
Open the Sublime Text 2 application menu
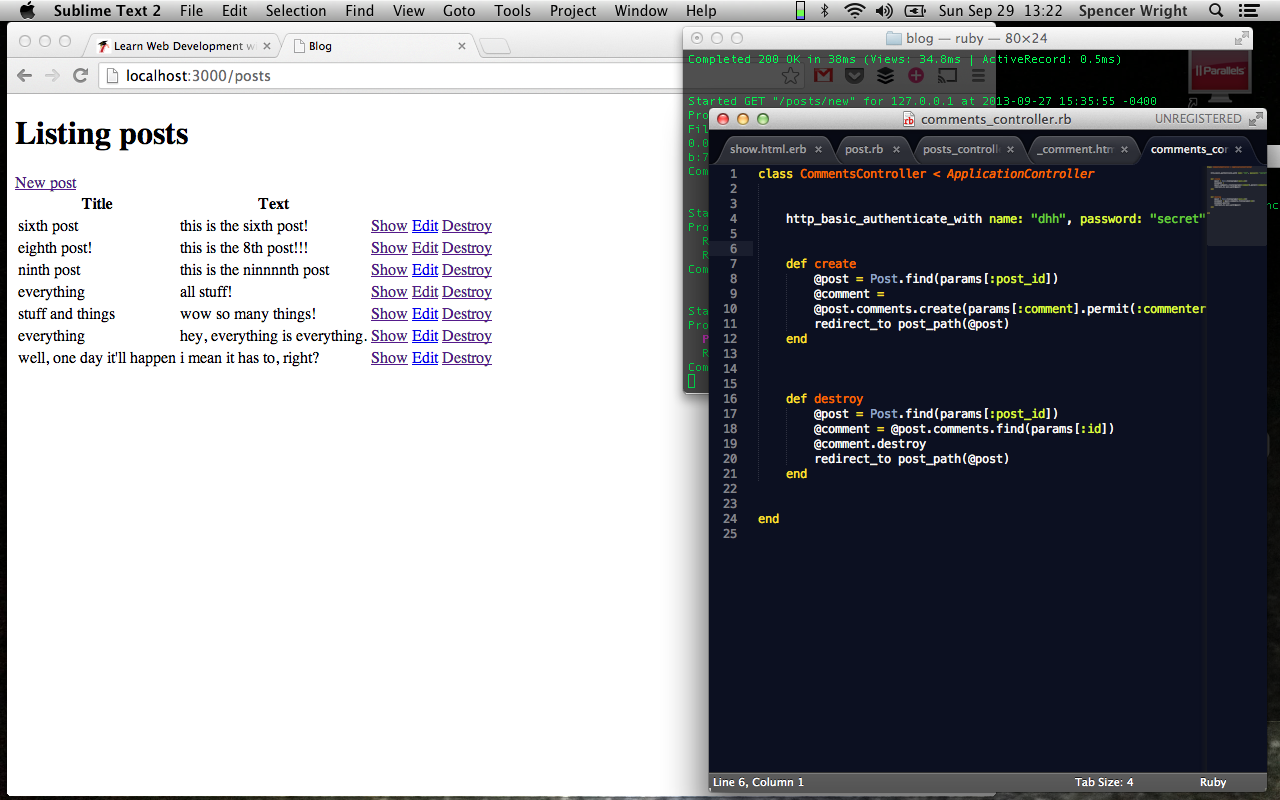(107, 11)
